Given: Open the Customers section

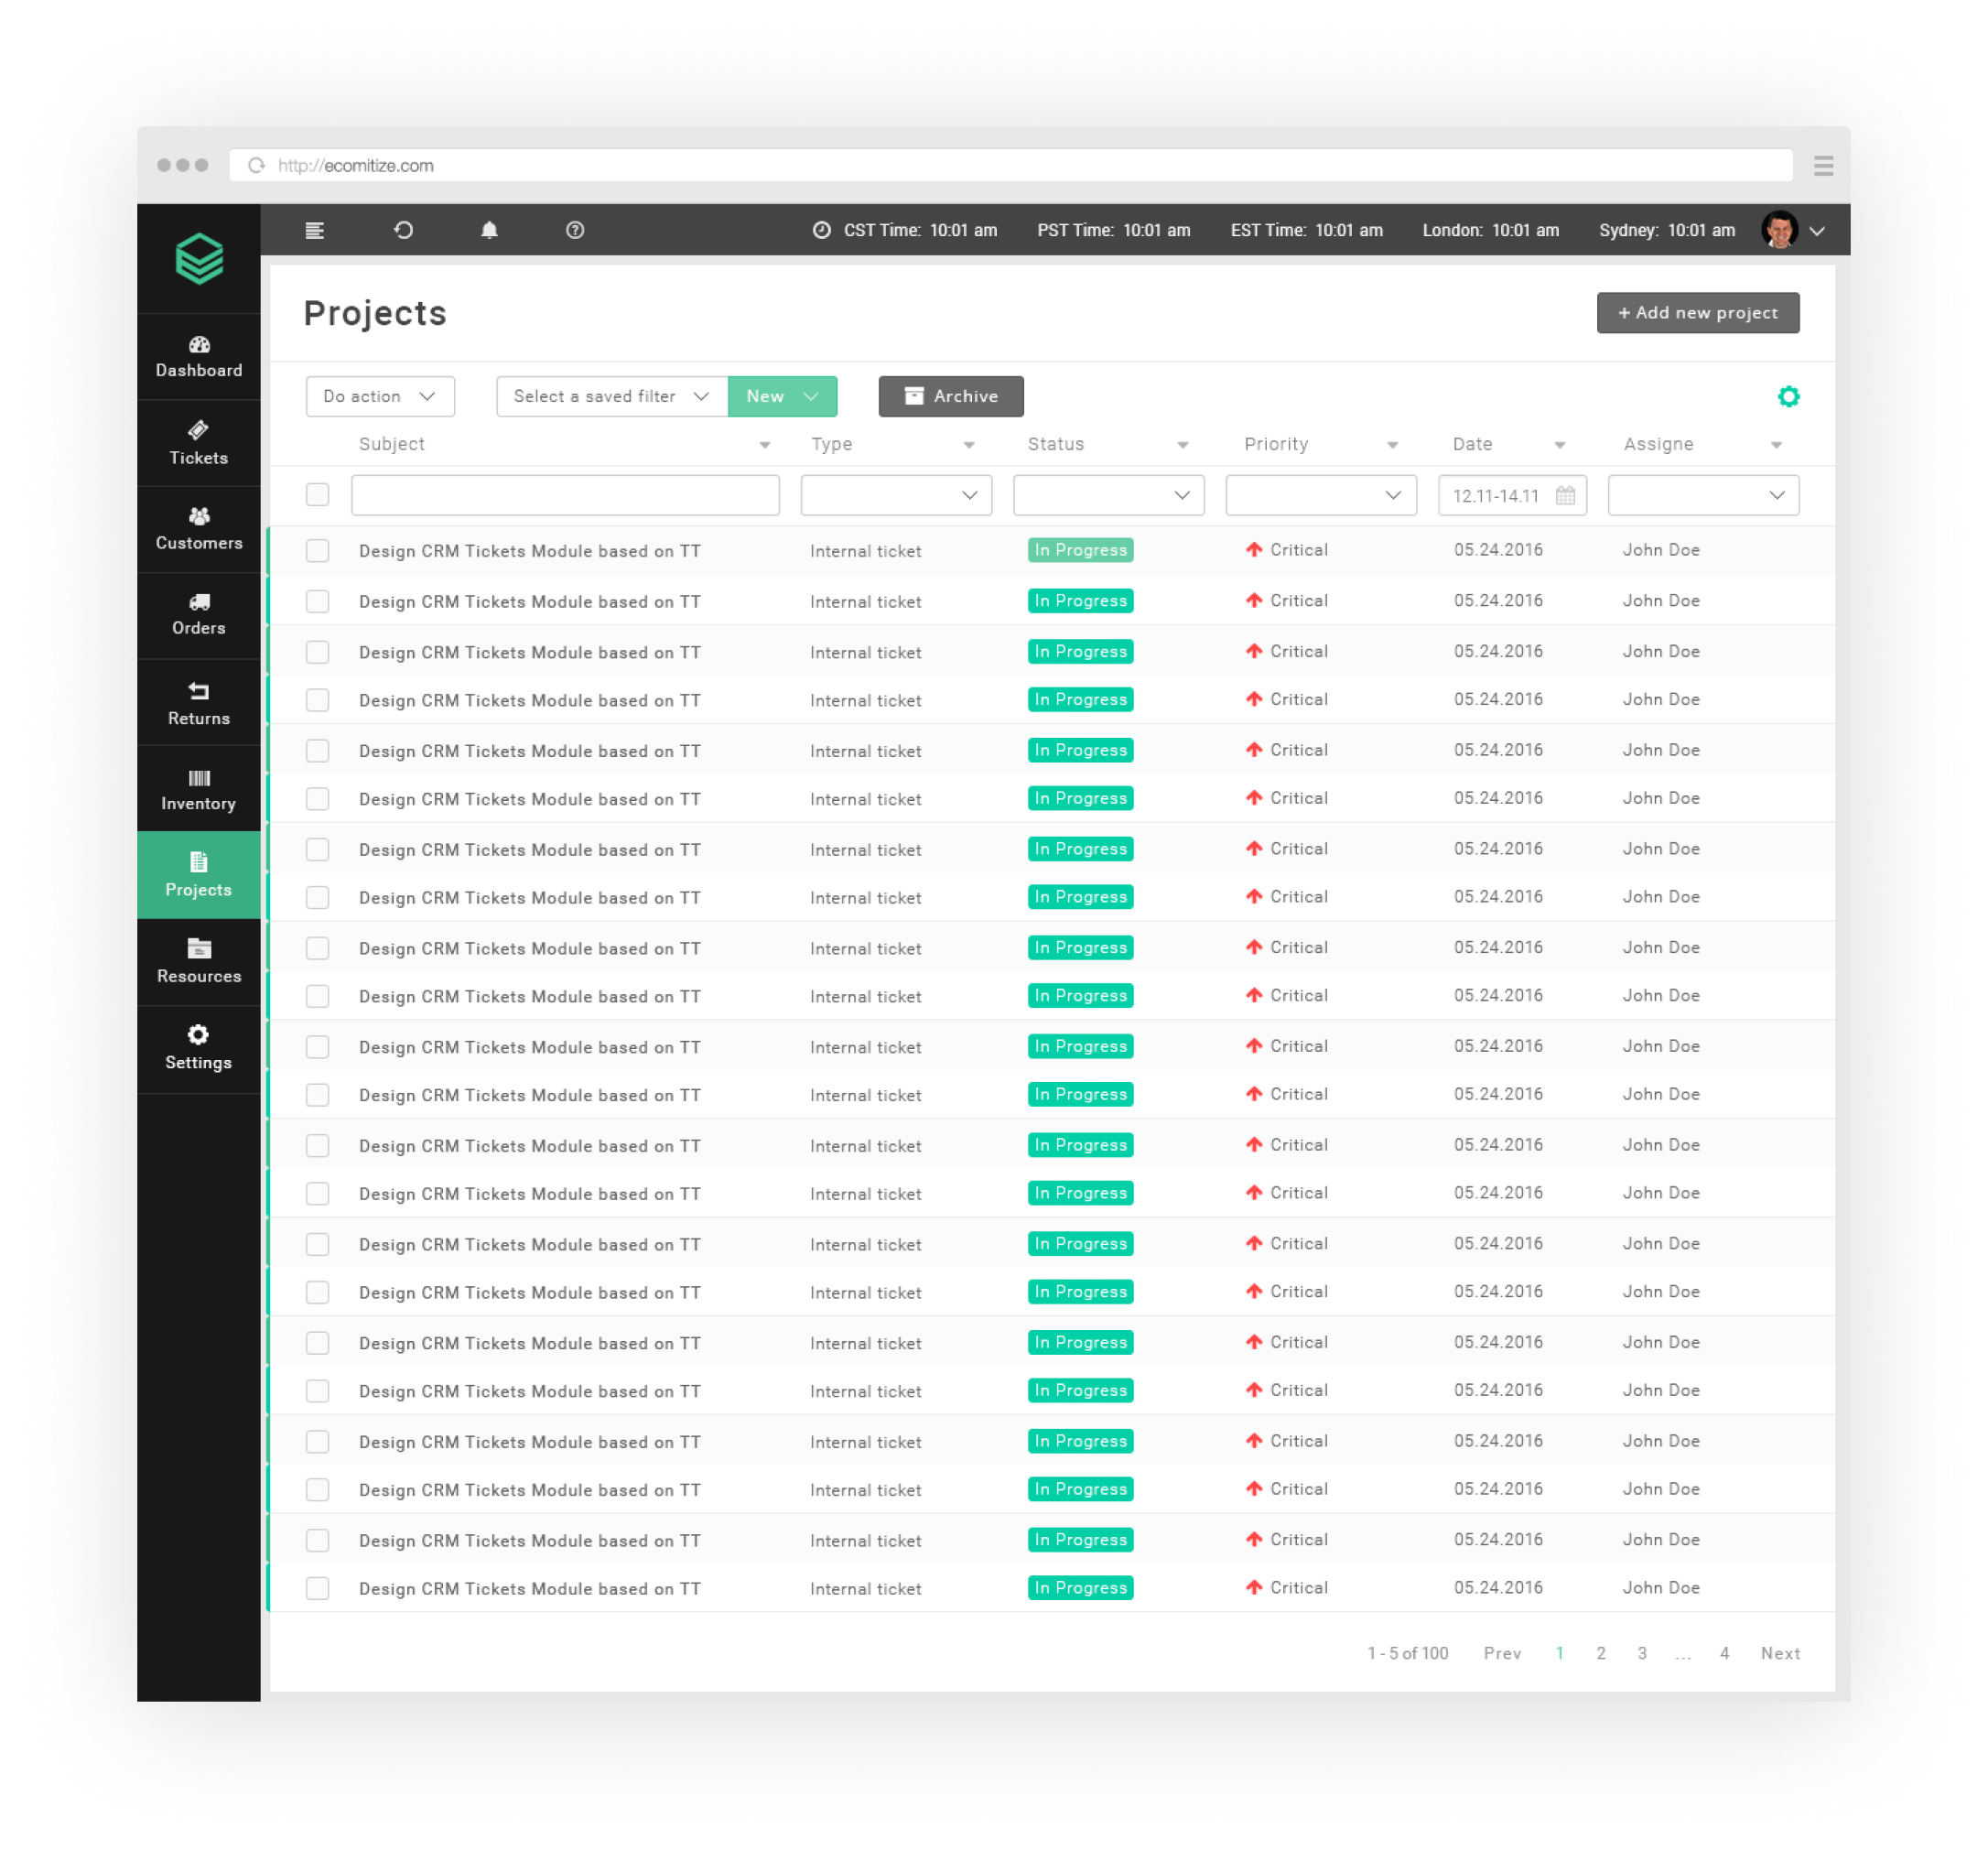Looking at the screenshot, I should tap(199, 529).
